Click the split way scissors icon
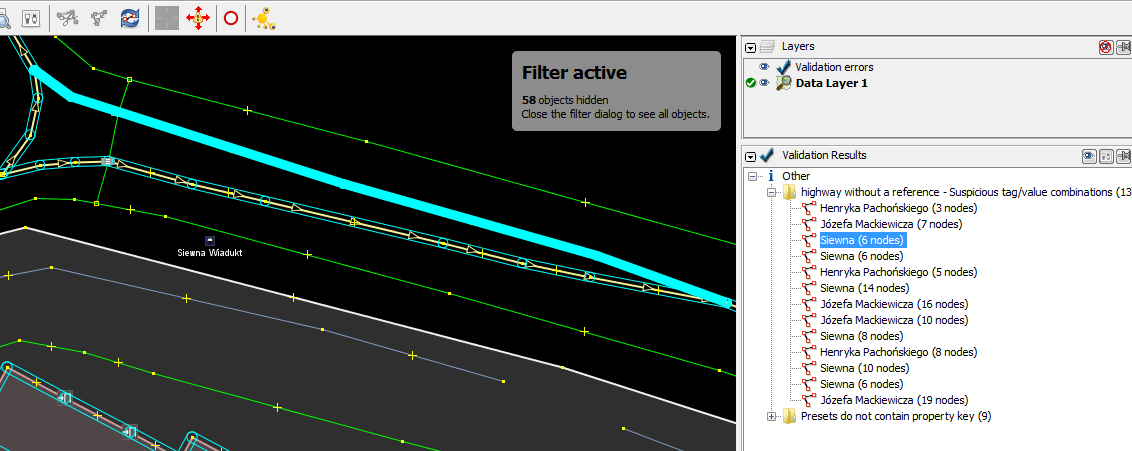Screen dimensions: 1132x451 [x=68, y=18]
